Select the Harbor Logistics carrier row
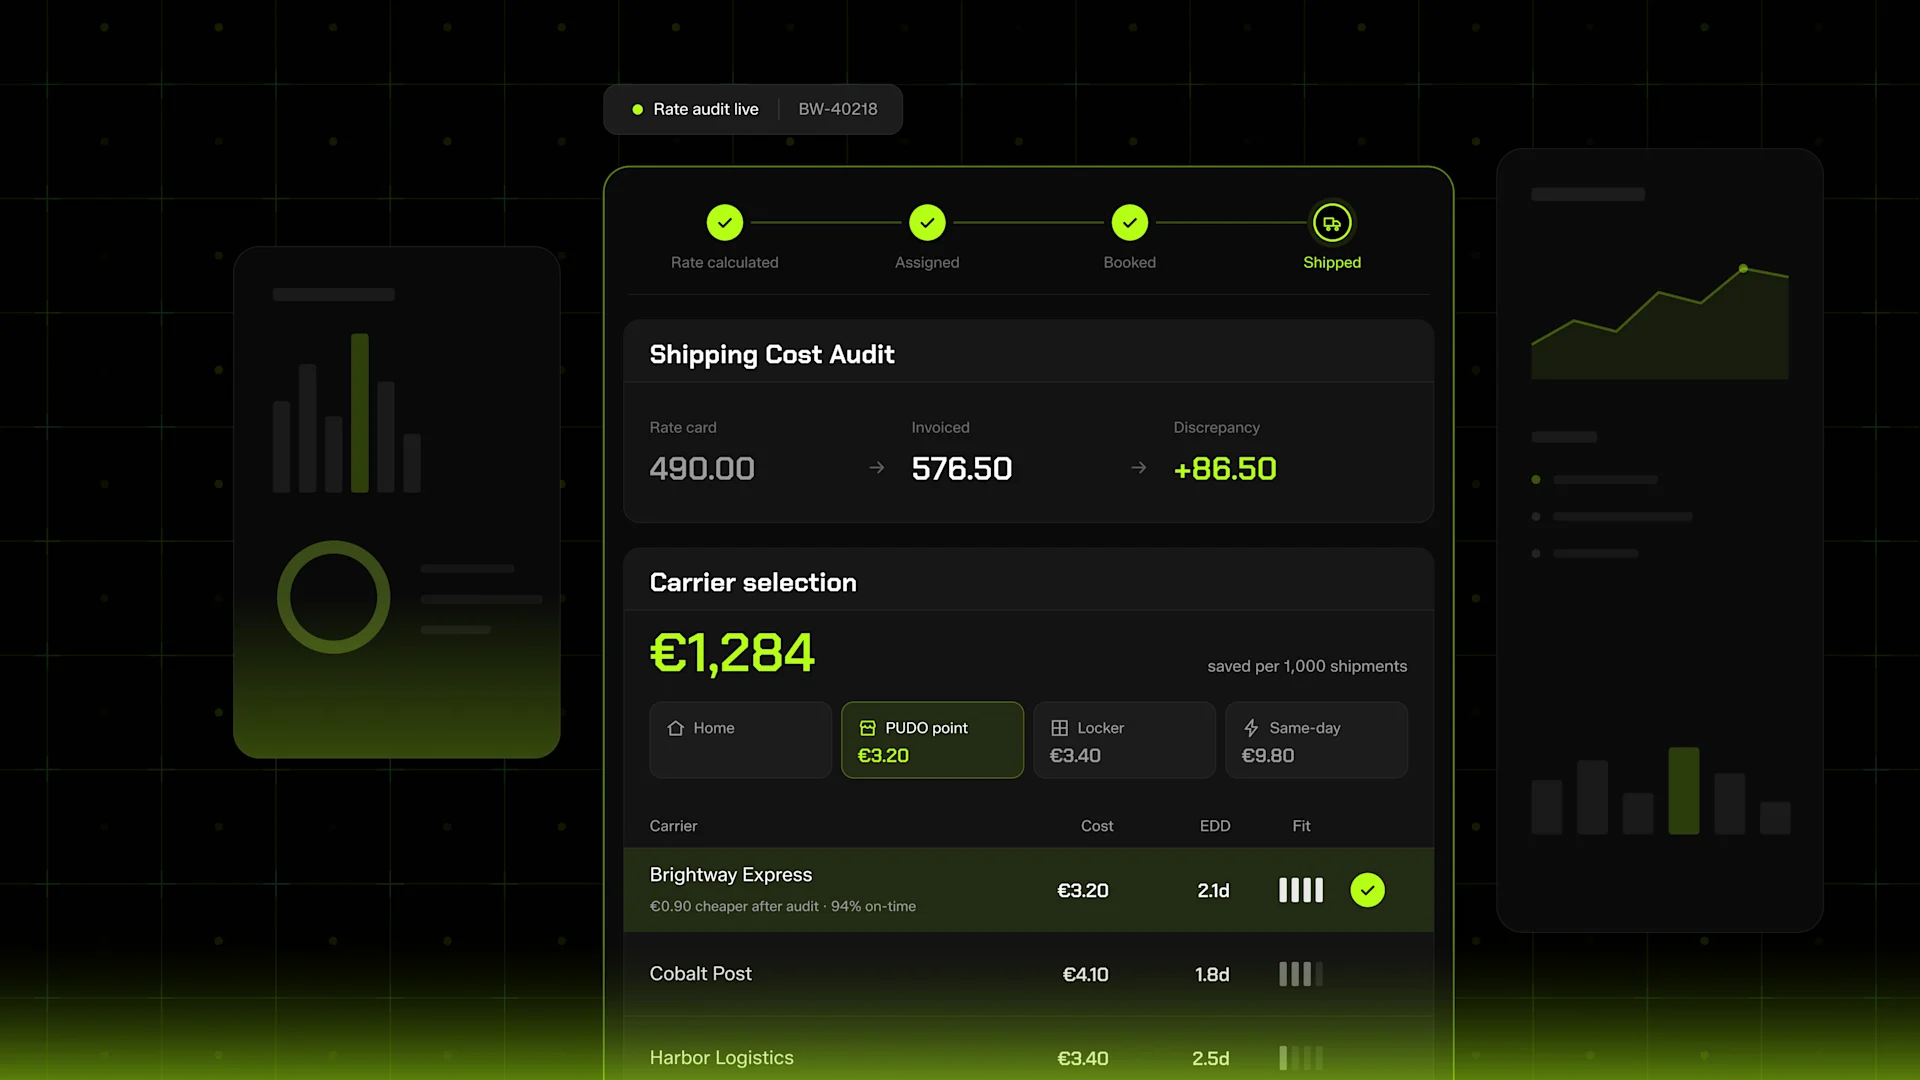The height and width of the screenshot is (1080, 1920). coord(1029,1050)
